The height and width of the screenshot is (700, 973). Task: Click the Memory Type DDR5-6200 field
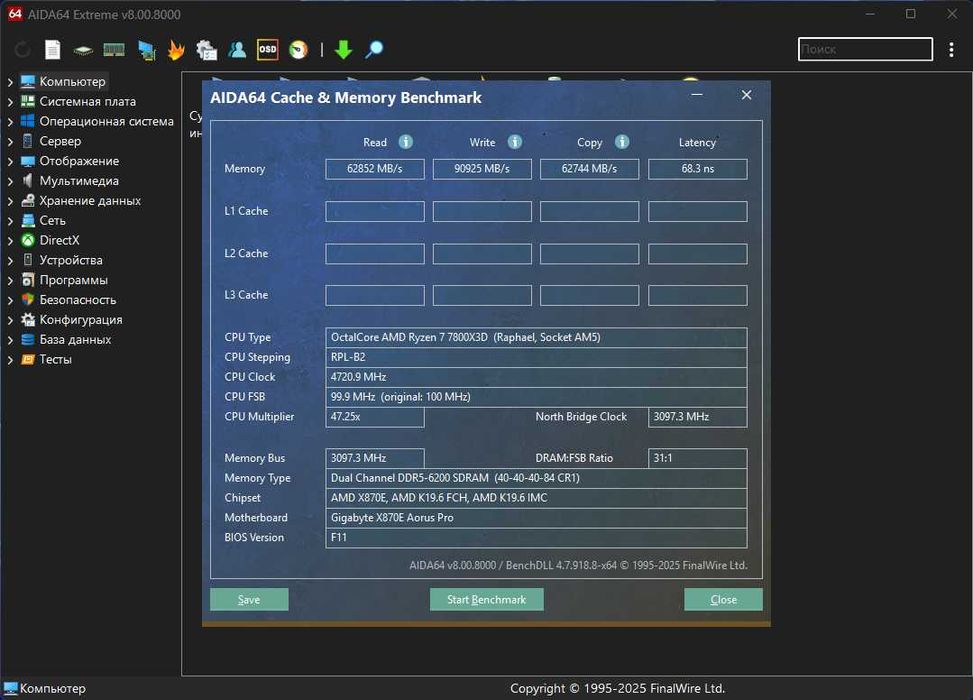[536, 478]
